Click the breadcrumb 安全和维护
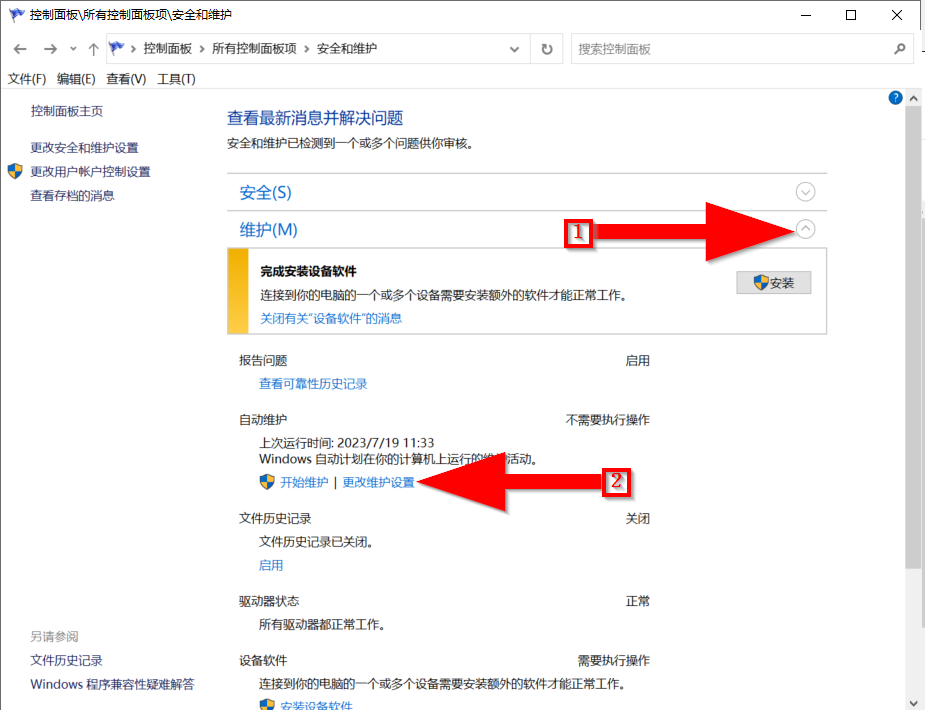 pos(347,48)
